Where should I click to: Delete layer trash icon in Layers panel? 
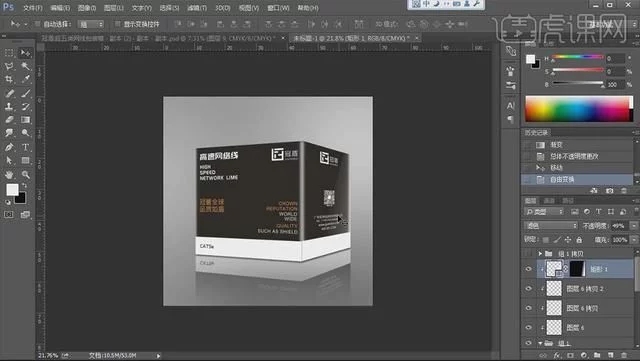pos(624,355)
